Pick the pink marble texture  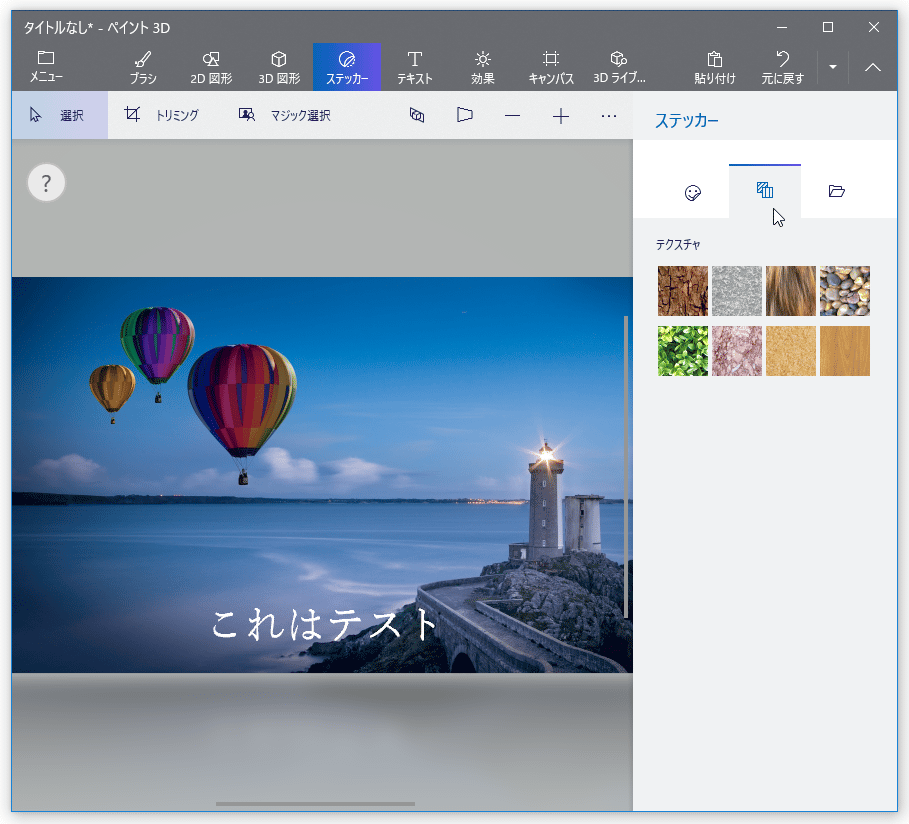[737, 351]
